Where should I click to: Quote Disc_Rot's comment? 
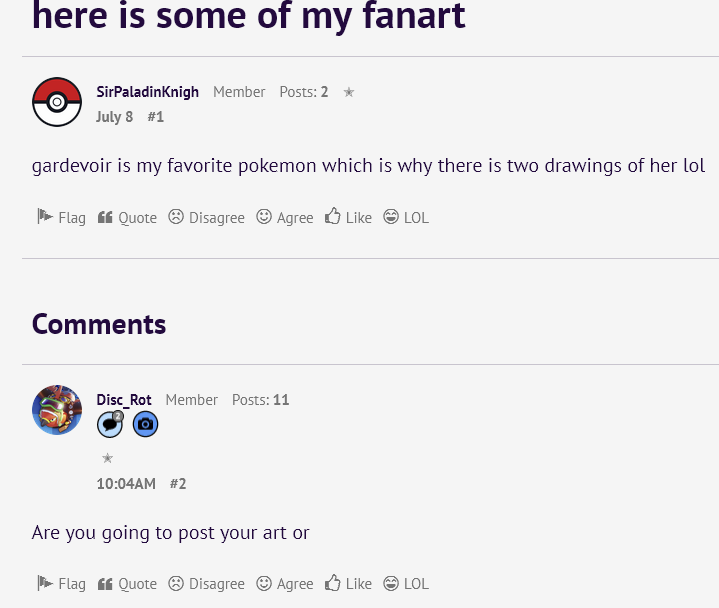coord(127,583)
